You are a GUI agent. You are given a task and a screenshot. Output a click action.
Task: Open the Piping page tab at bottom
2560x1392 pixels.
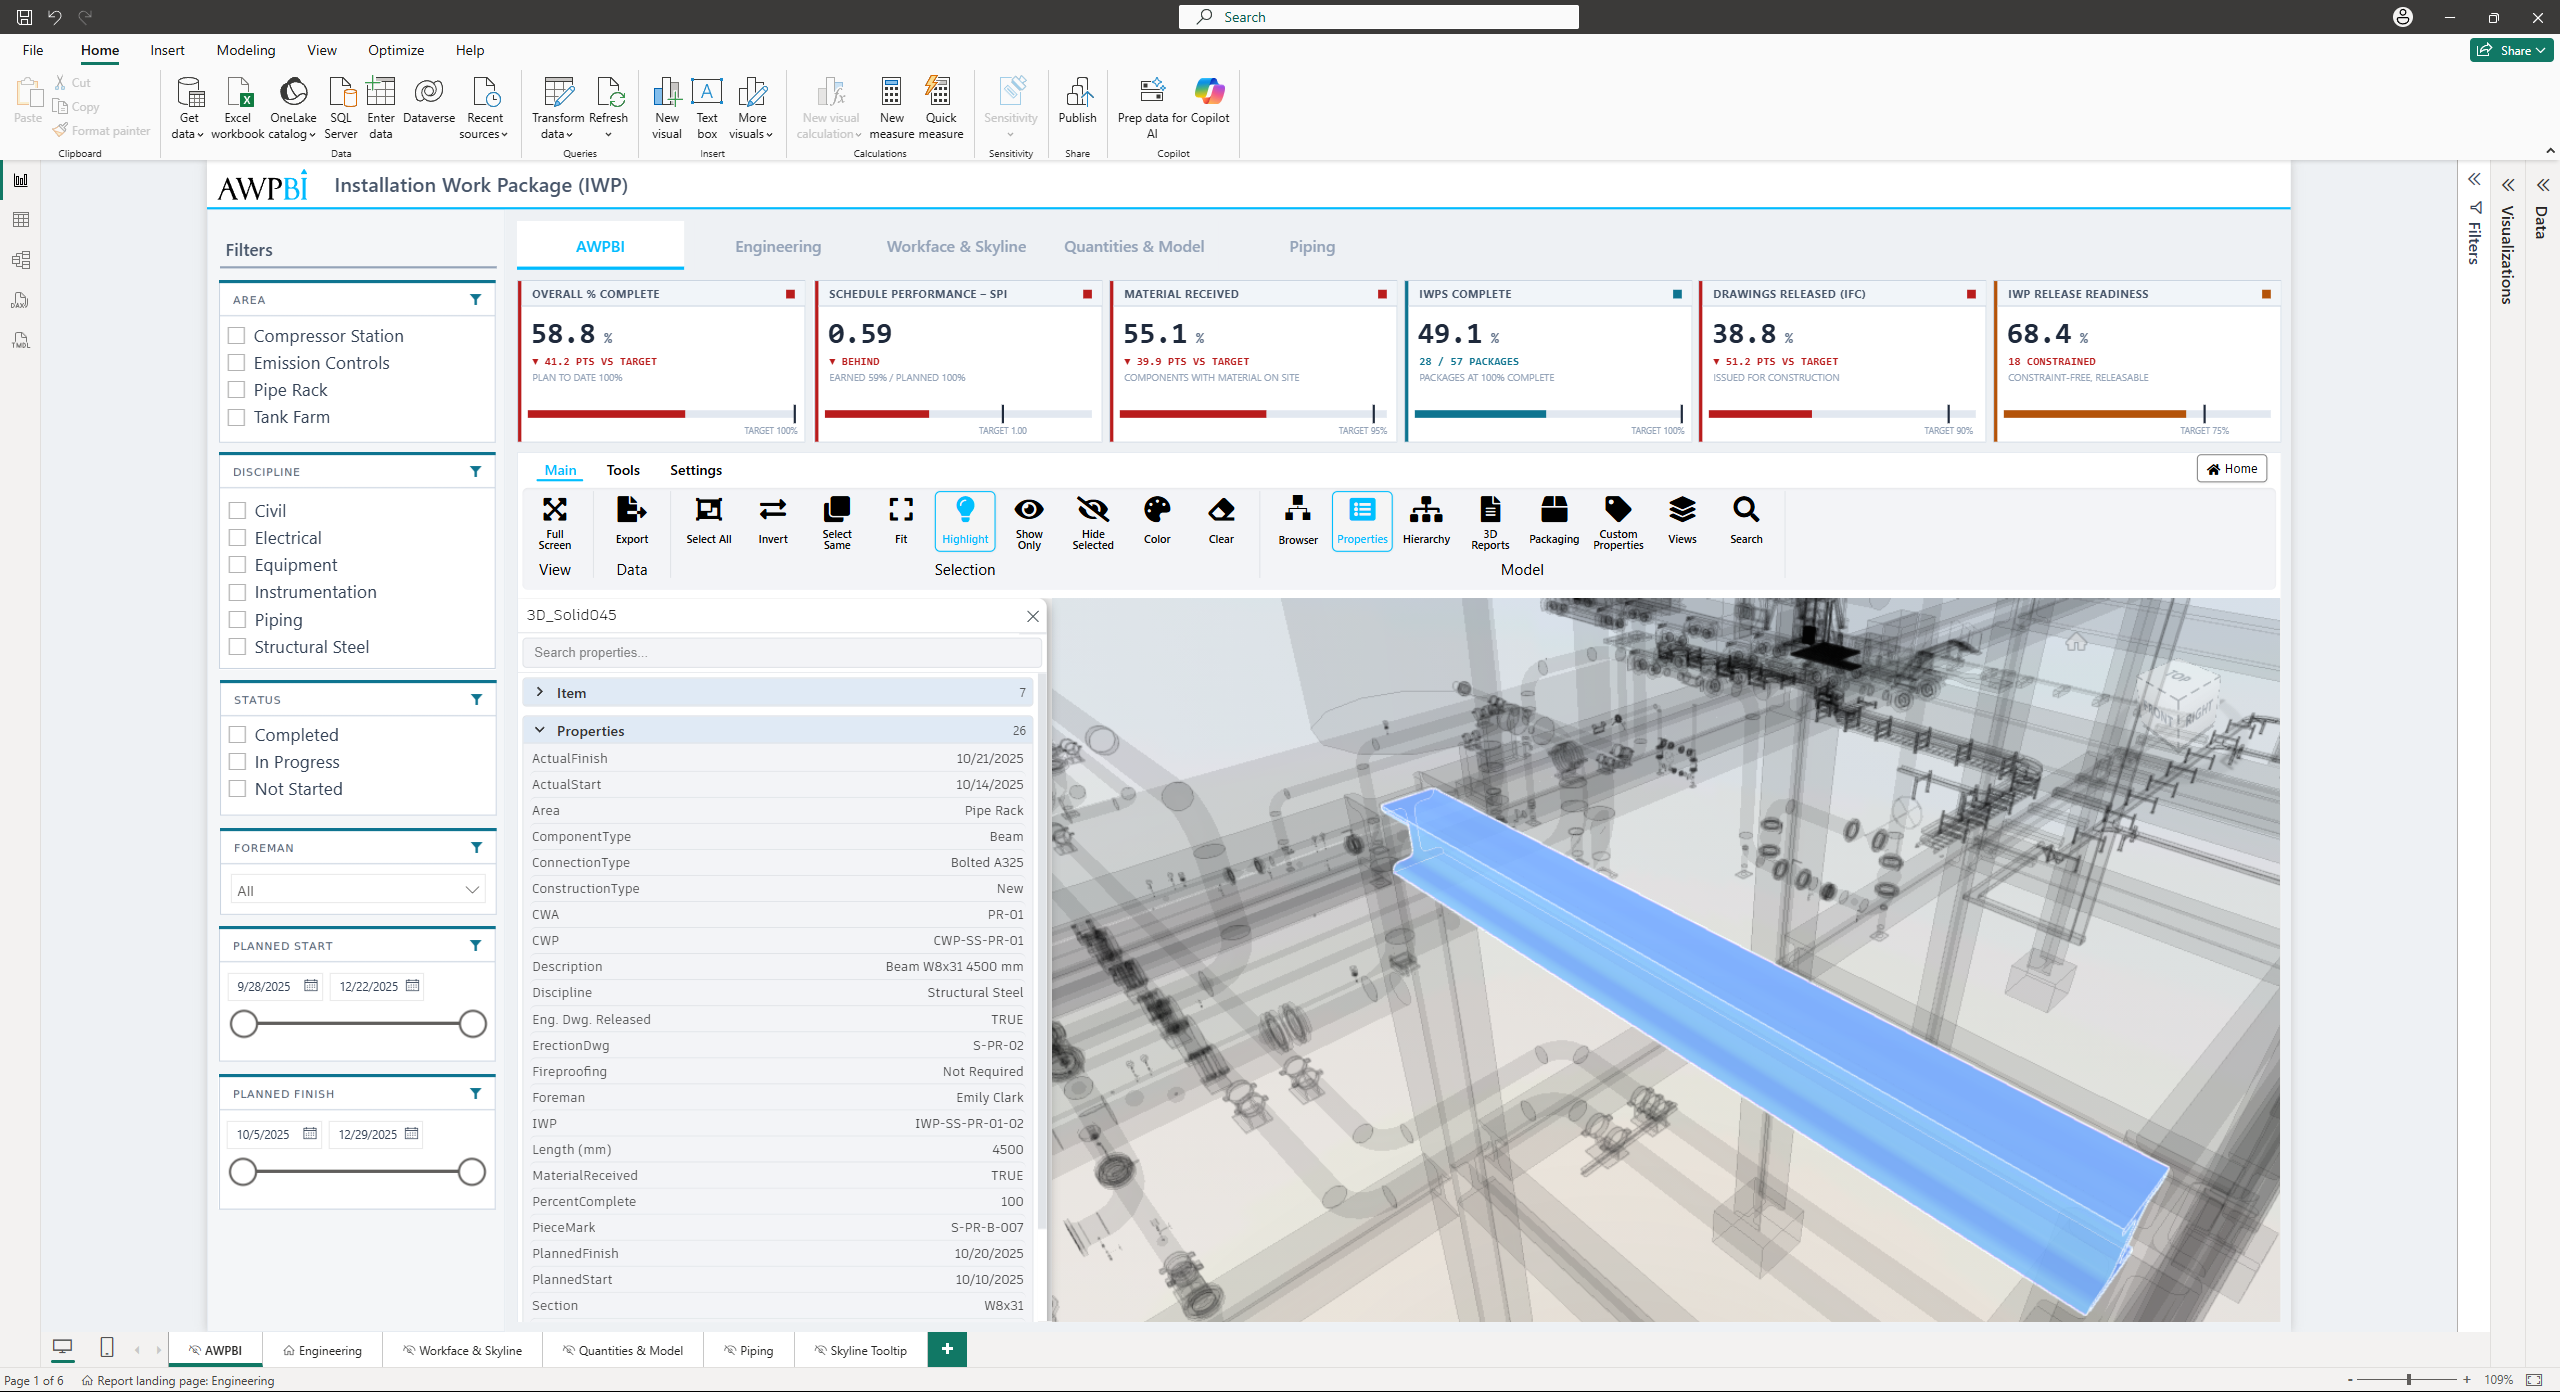click(749, 1350)
